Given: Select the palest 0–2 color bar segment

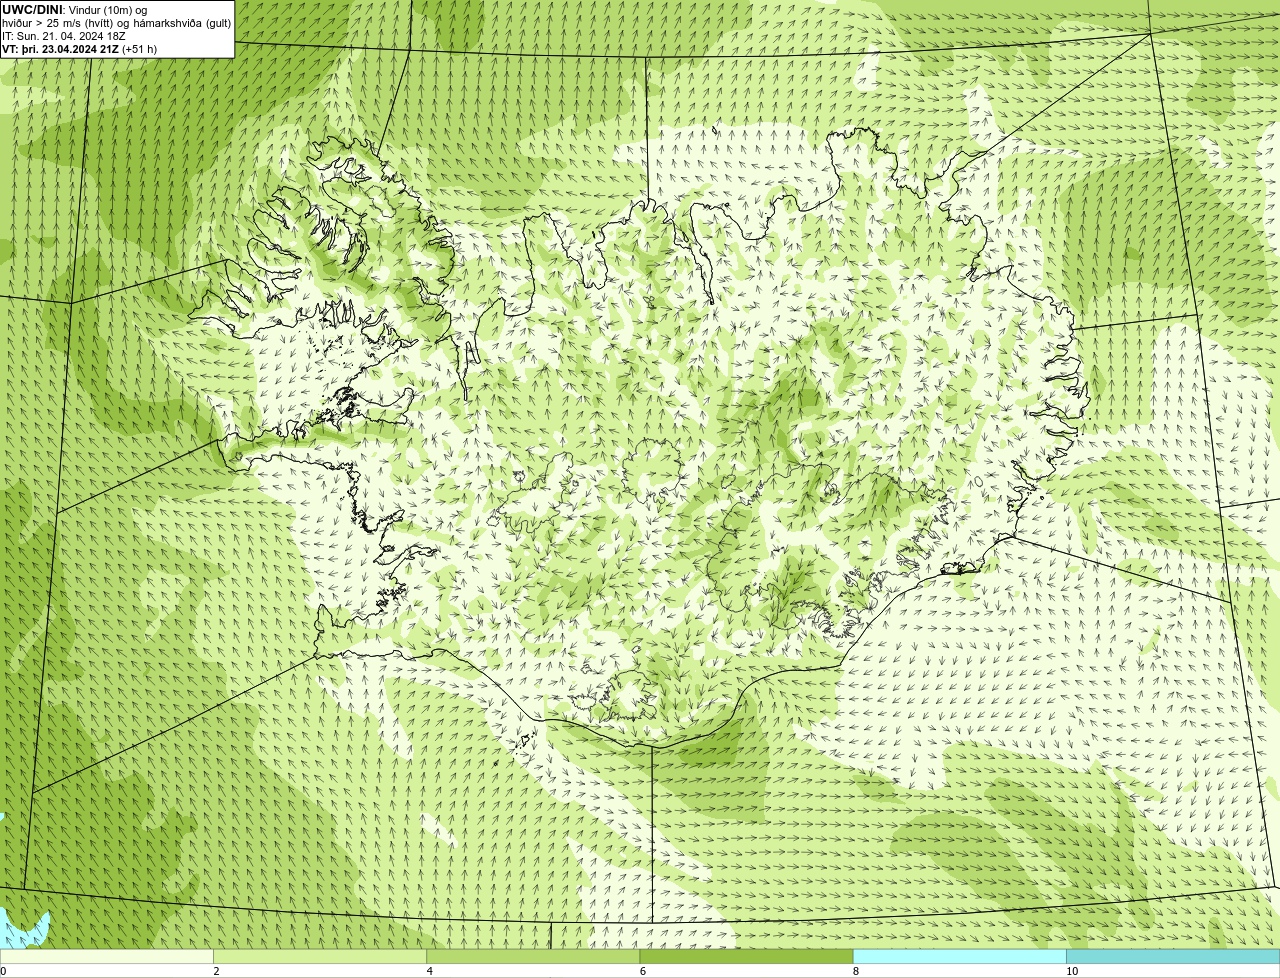Looking at the screenshot, I should [106, 956].
